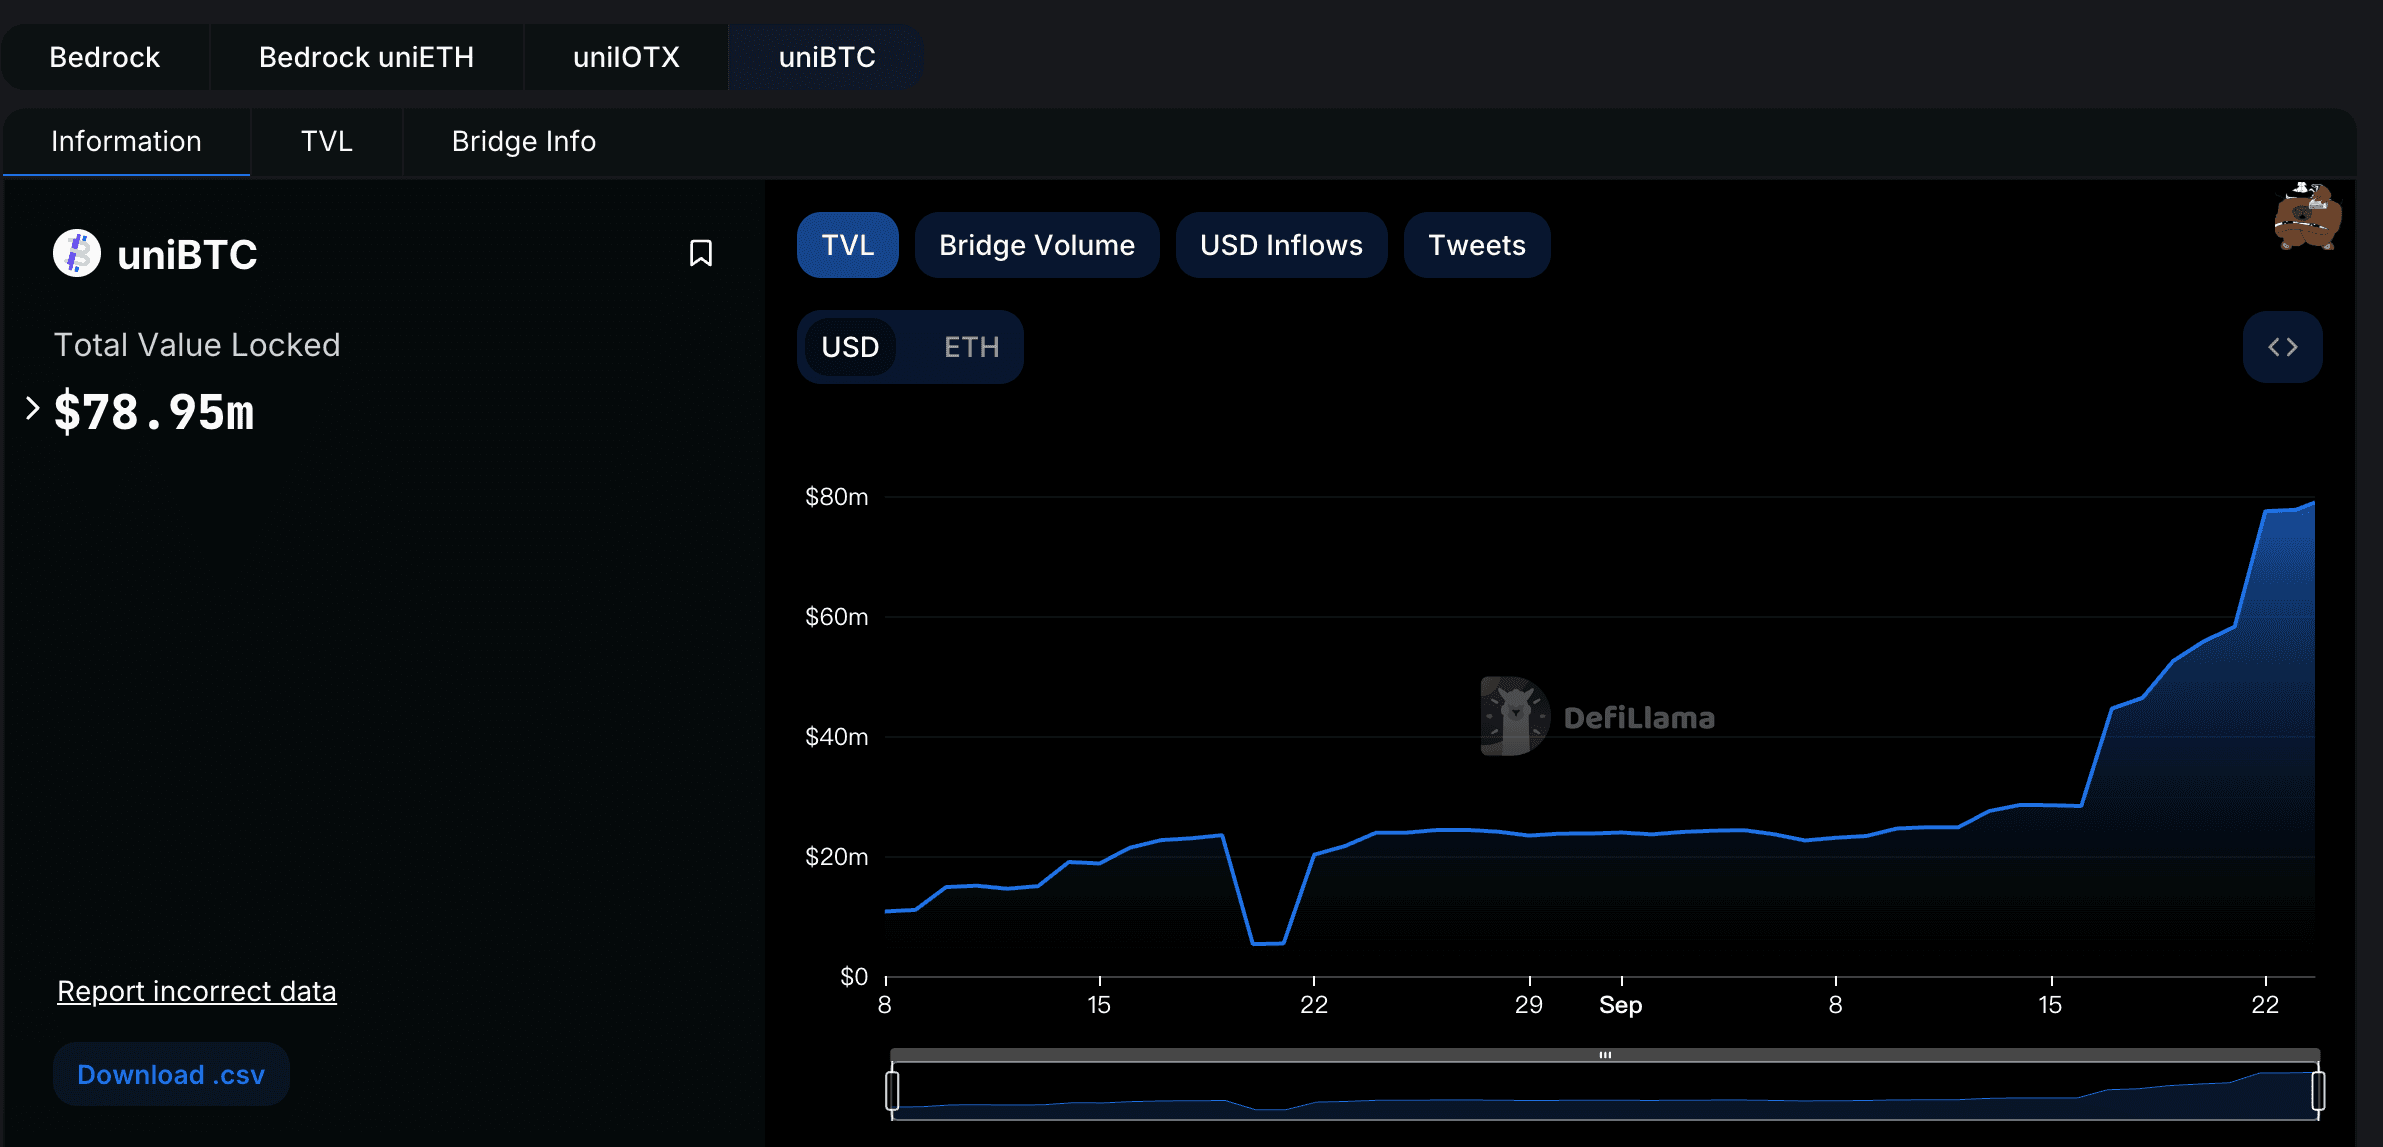Click the Total Value Locked label
This screenshot has height=1147, width=2383.
tap(197, 345)
